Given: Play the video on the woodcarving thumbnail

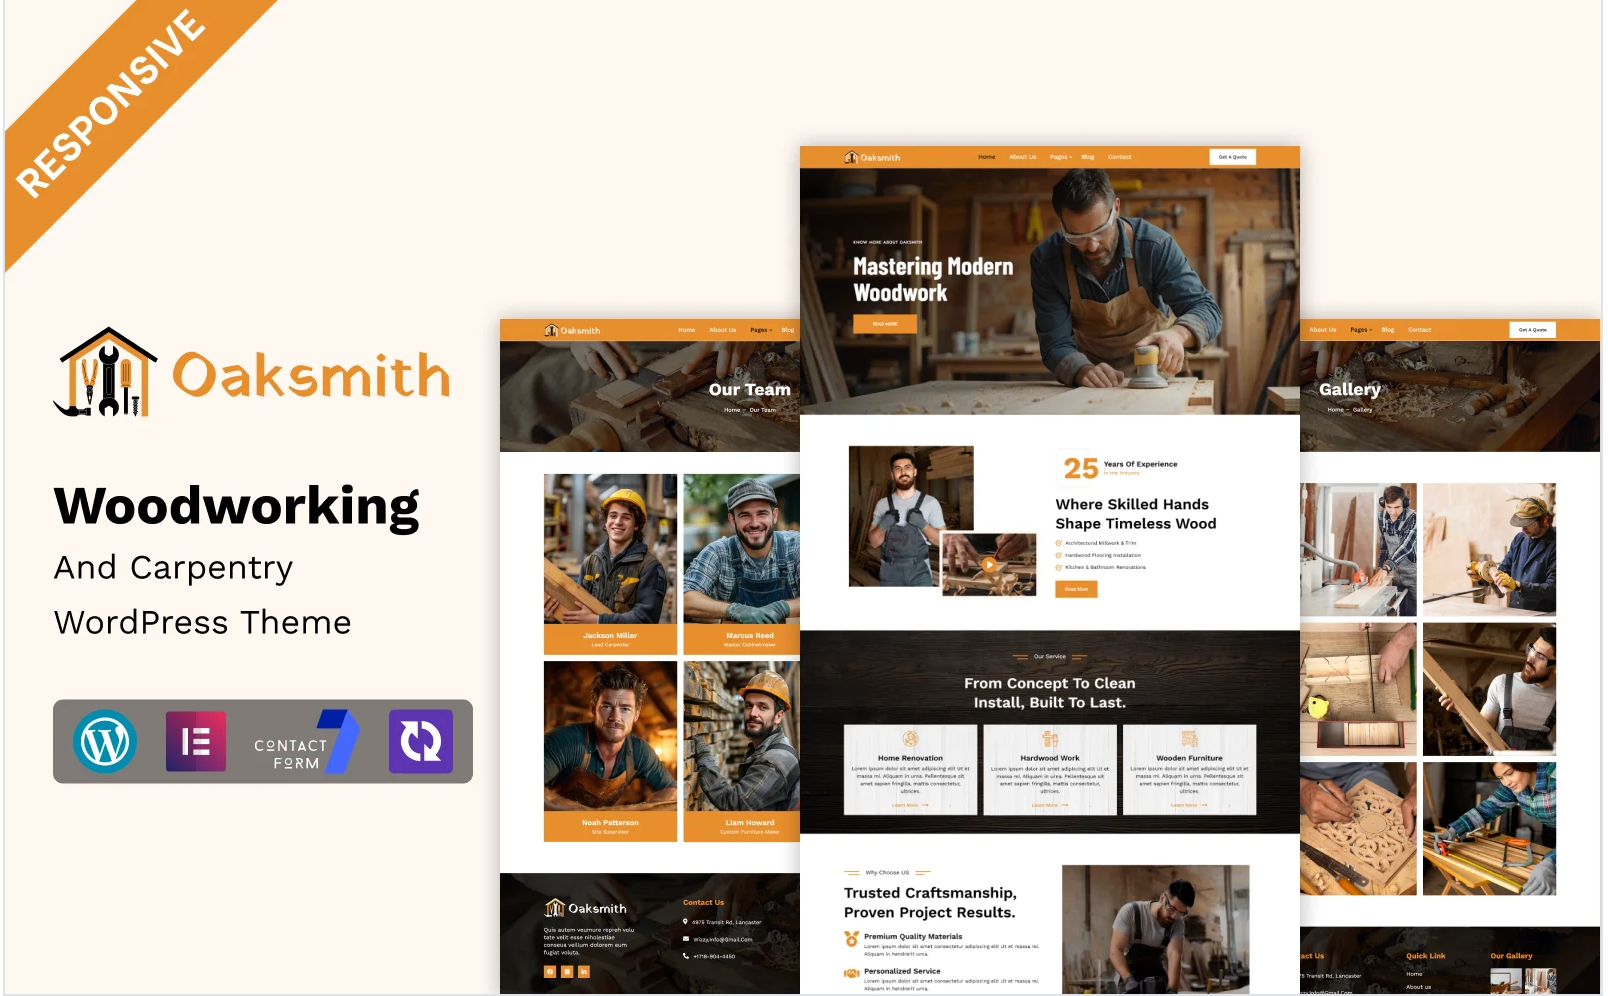Looking at the screenshot, I should (989, 564).
